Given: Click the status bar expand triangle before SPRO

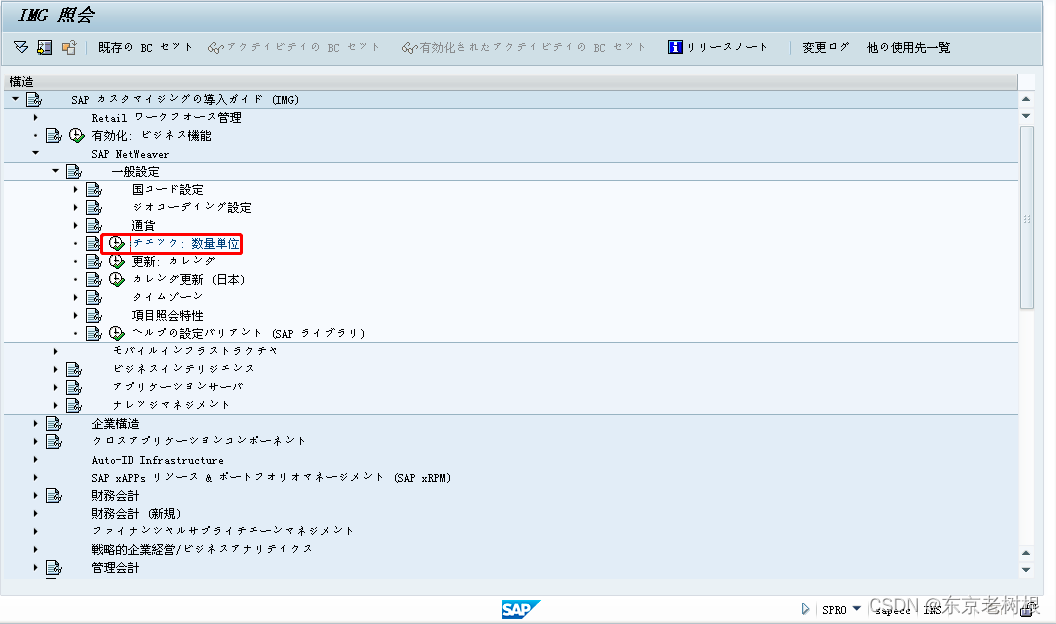Looking at the screenshot, I should pos(805,609).
